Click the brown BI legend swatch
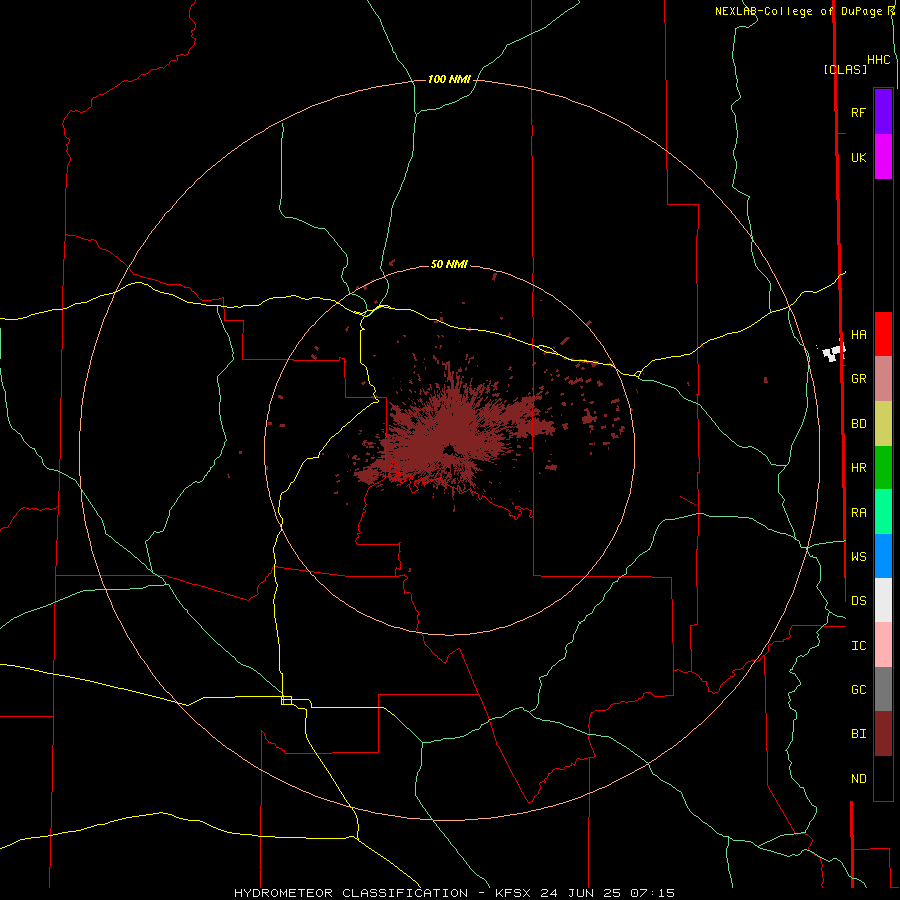900x900 pixels. (x=883, y=734)
